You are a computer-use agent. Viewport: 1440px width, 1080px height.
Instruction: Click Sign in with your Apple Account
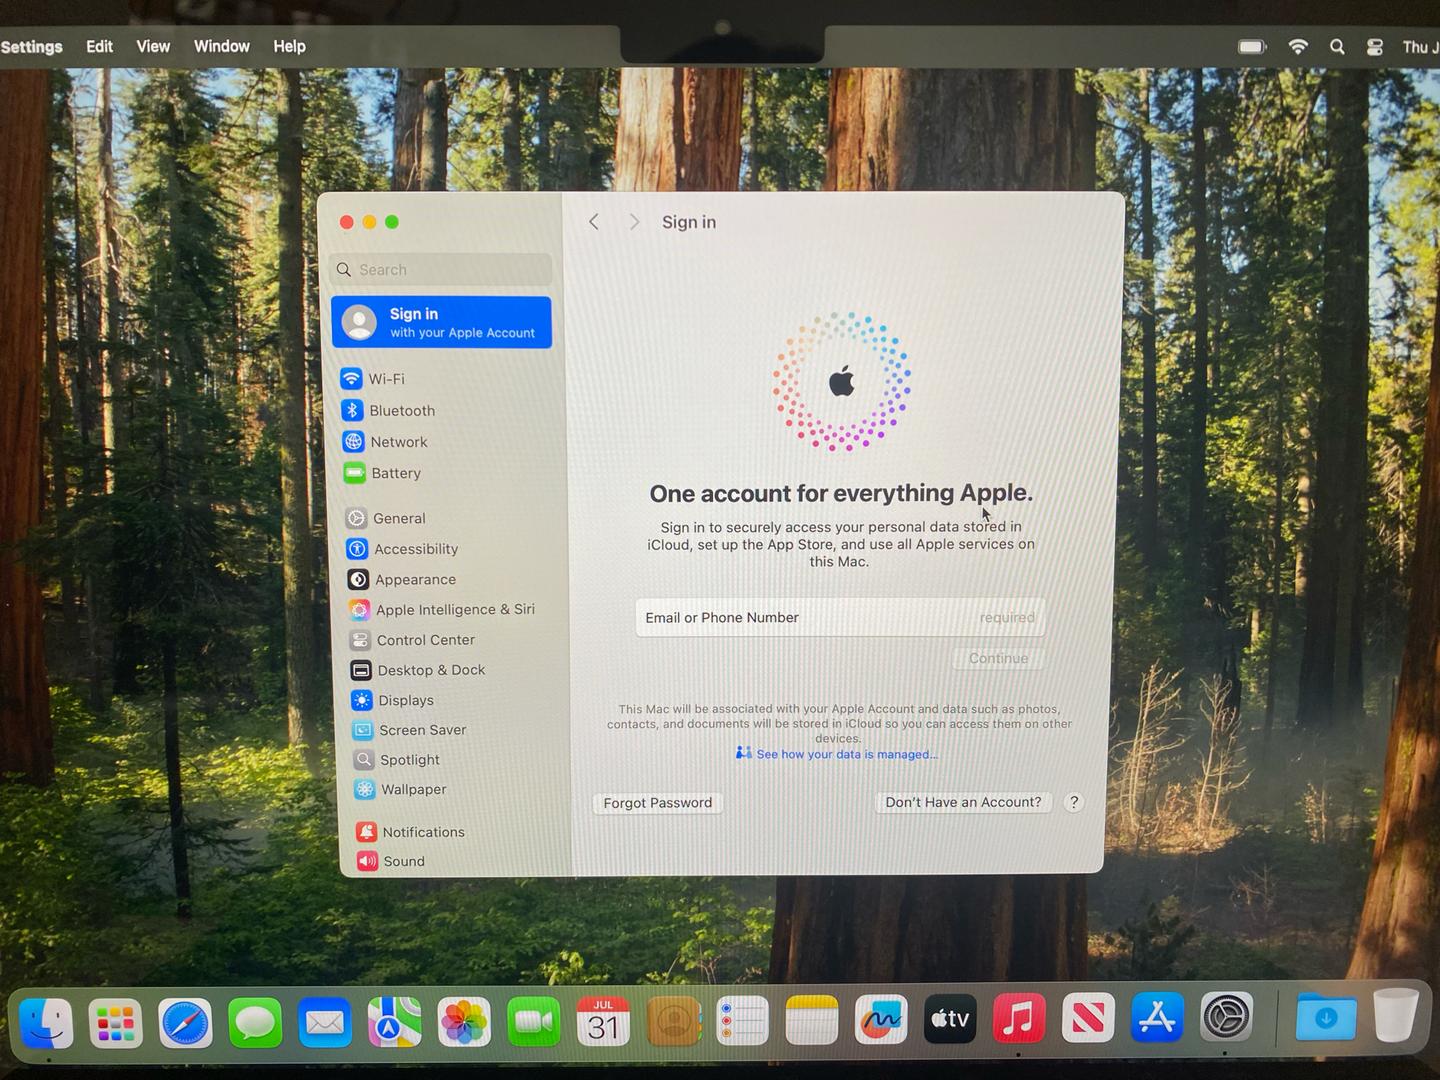point(441,322)
